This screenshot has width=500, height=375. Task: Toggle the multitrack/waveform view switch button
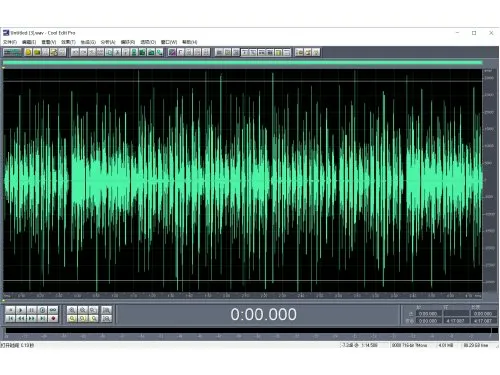pos(12,52)
